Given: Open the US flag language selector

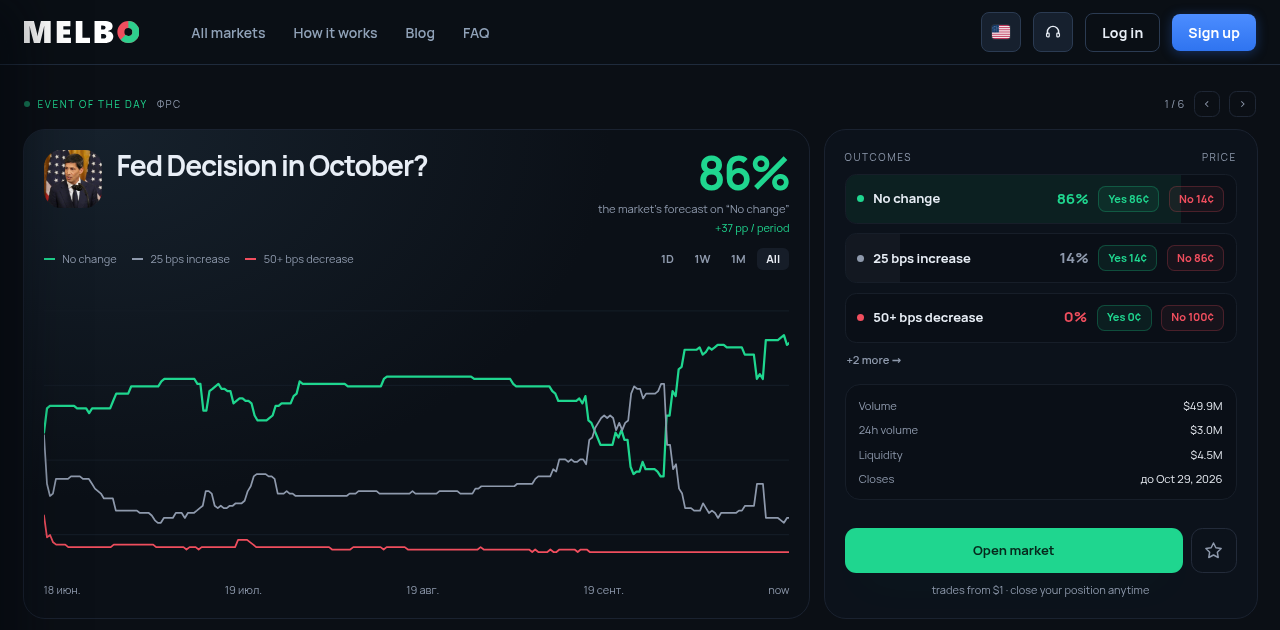Looking at the screenshot, I should pos(1001,32).
